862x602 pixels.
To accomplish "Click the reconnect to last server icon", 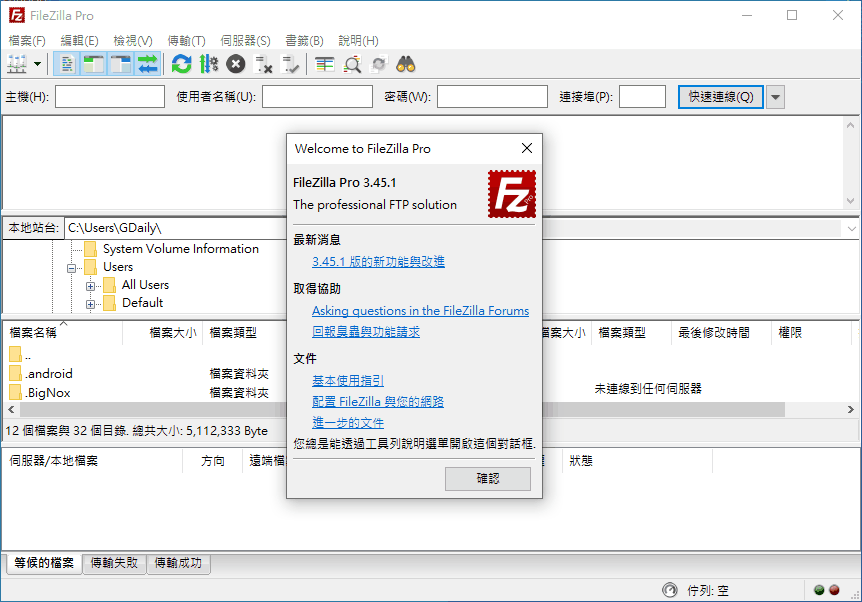I will [290, 64].
